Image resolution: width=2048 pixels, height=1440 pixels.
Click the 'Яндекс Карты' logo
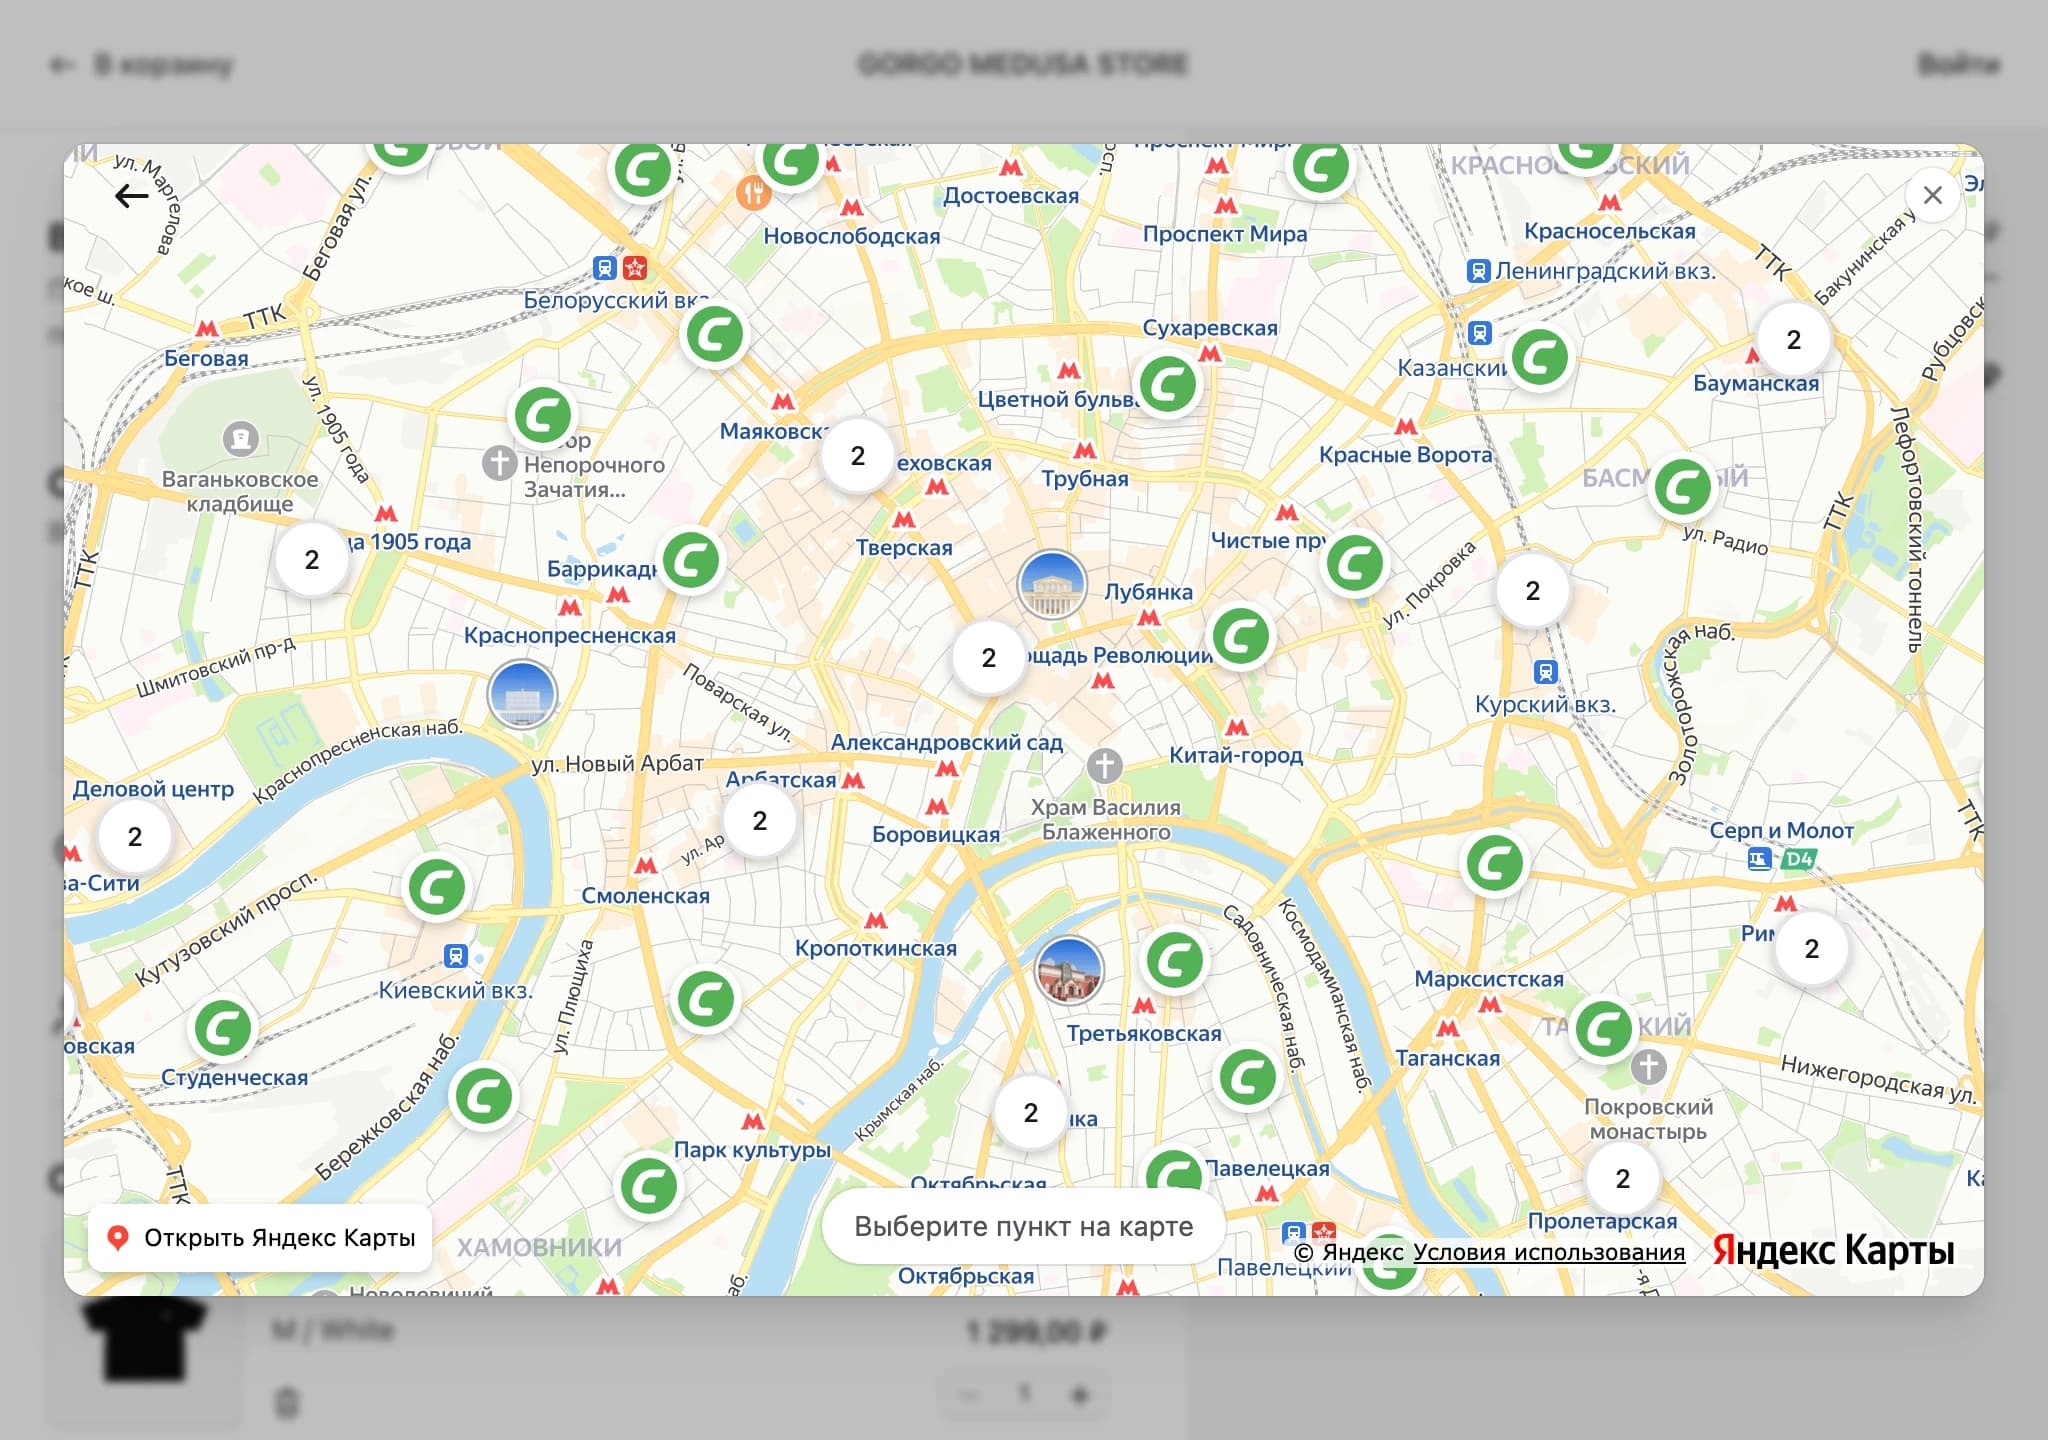1833,1250
